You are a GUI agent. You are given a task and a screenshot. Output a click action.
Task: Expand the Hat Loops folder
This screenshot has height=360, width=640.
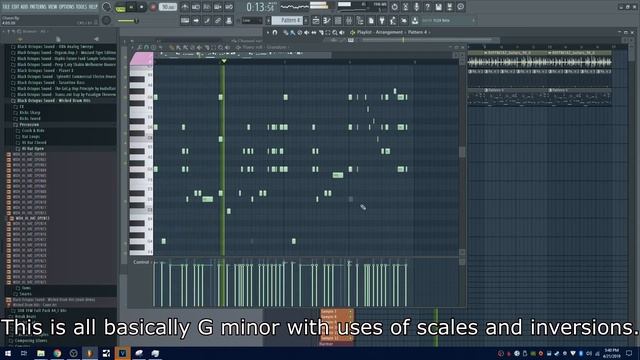tap(31, 137)
